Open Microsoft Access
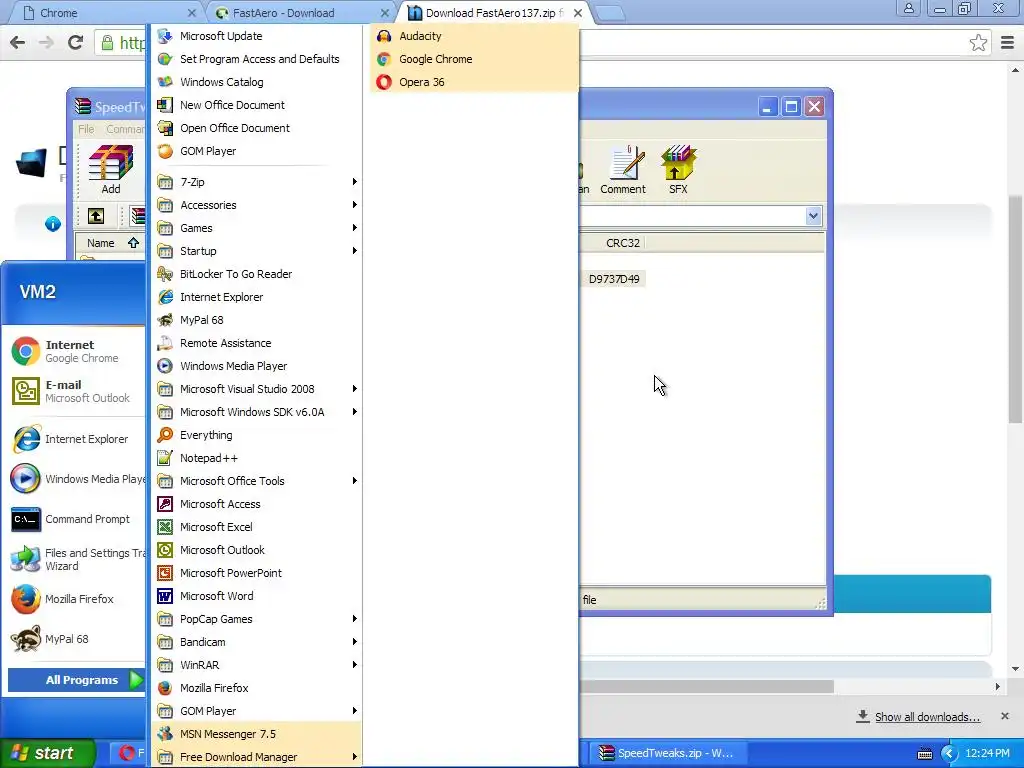 [x=257, y=504]
